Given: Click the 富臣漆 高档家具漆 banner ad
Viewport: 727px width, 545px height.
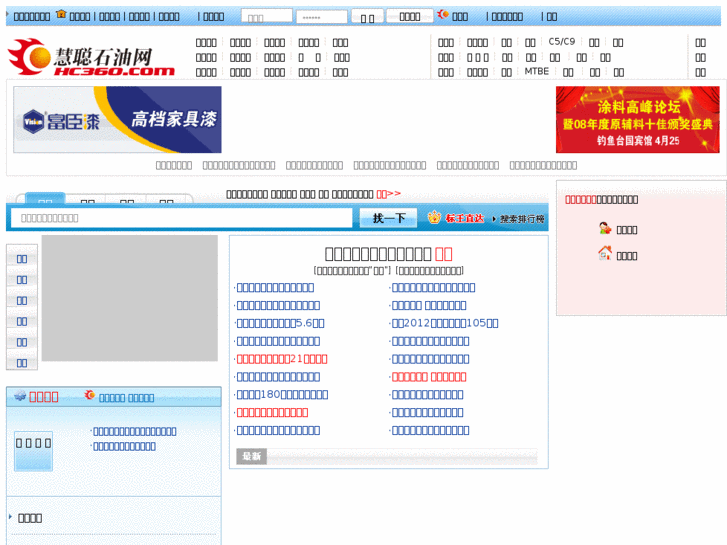Looking at the screenshot, I should click(x=117, y=119).
